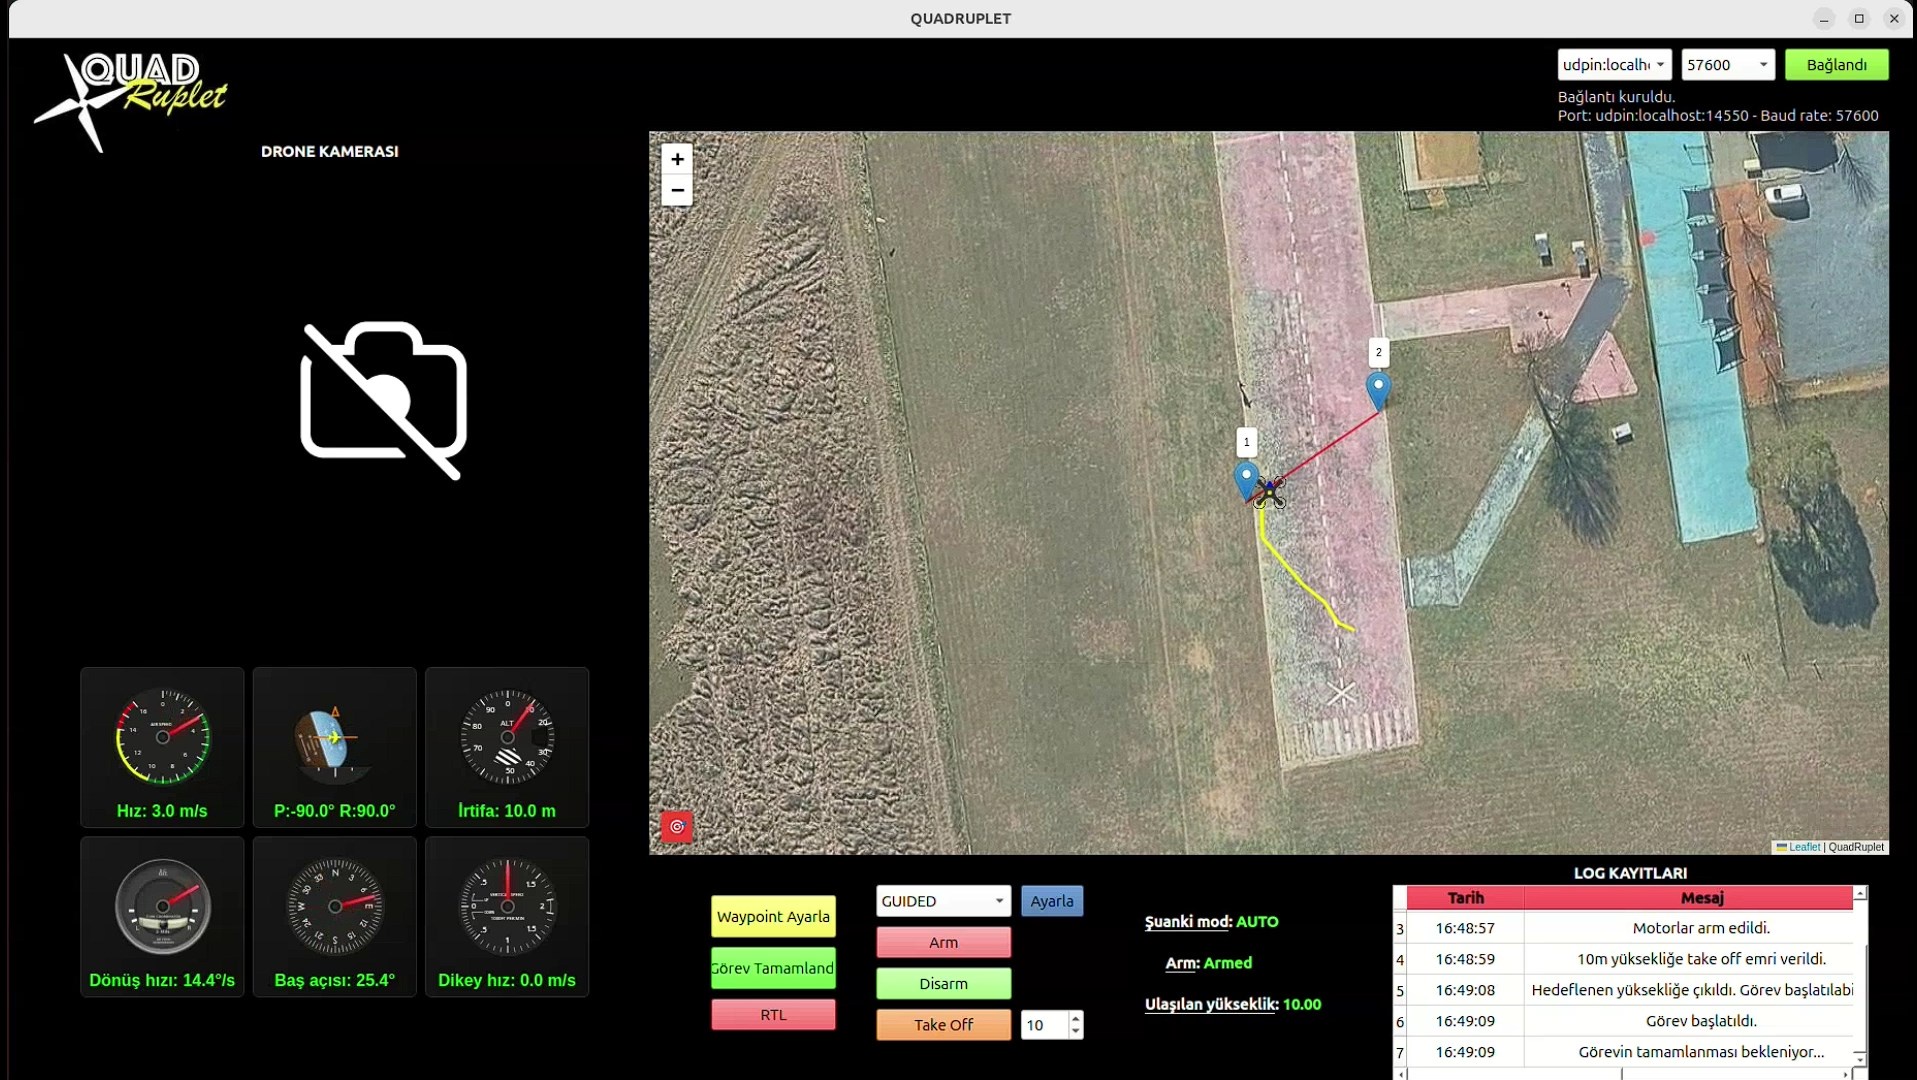Image resolution: width=1917 pixels, height=1080 pixels.
Task: Click the red recenter target icon on map
Action: tap(677, 826)
